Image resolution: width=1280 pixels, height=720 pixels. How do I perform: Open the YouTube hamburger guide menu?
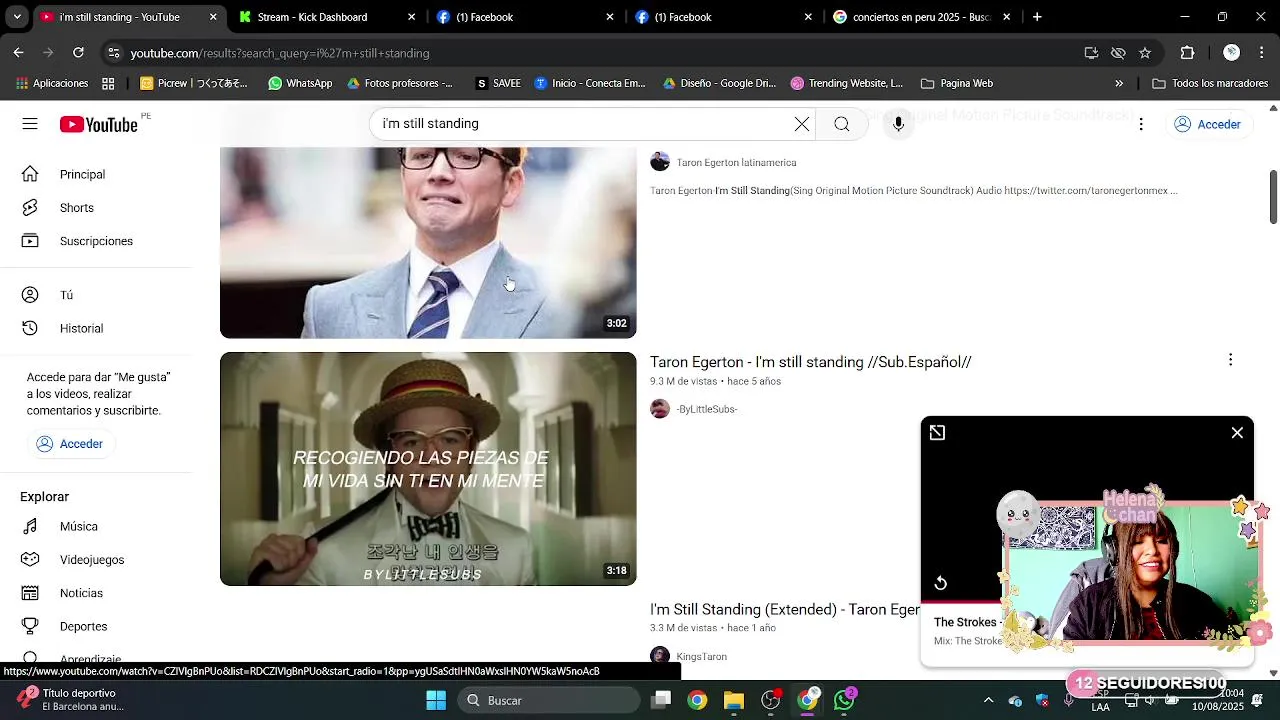pyautogui.click(x=30, y=124)
